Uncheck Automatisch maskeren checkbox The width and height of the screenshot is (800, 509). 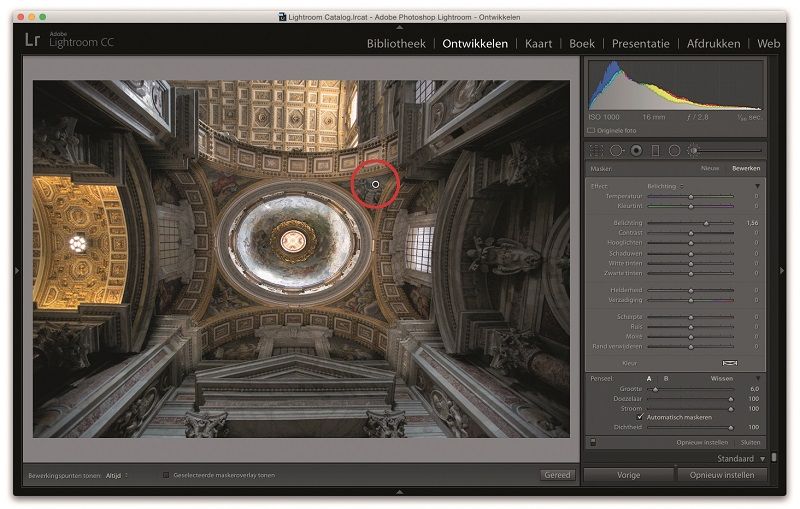(641, 416)
